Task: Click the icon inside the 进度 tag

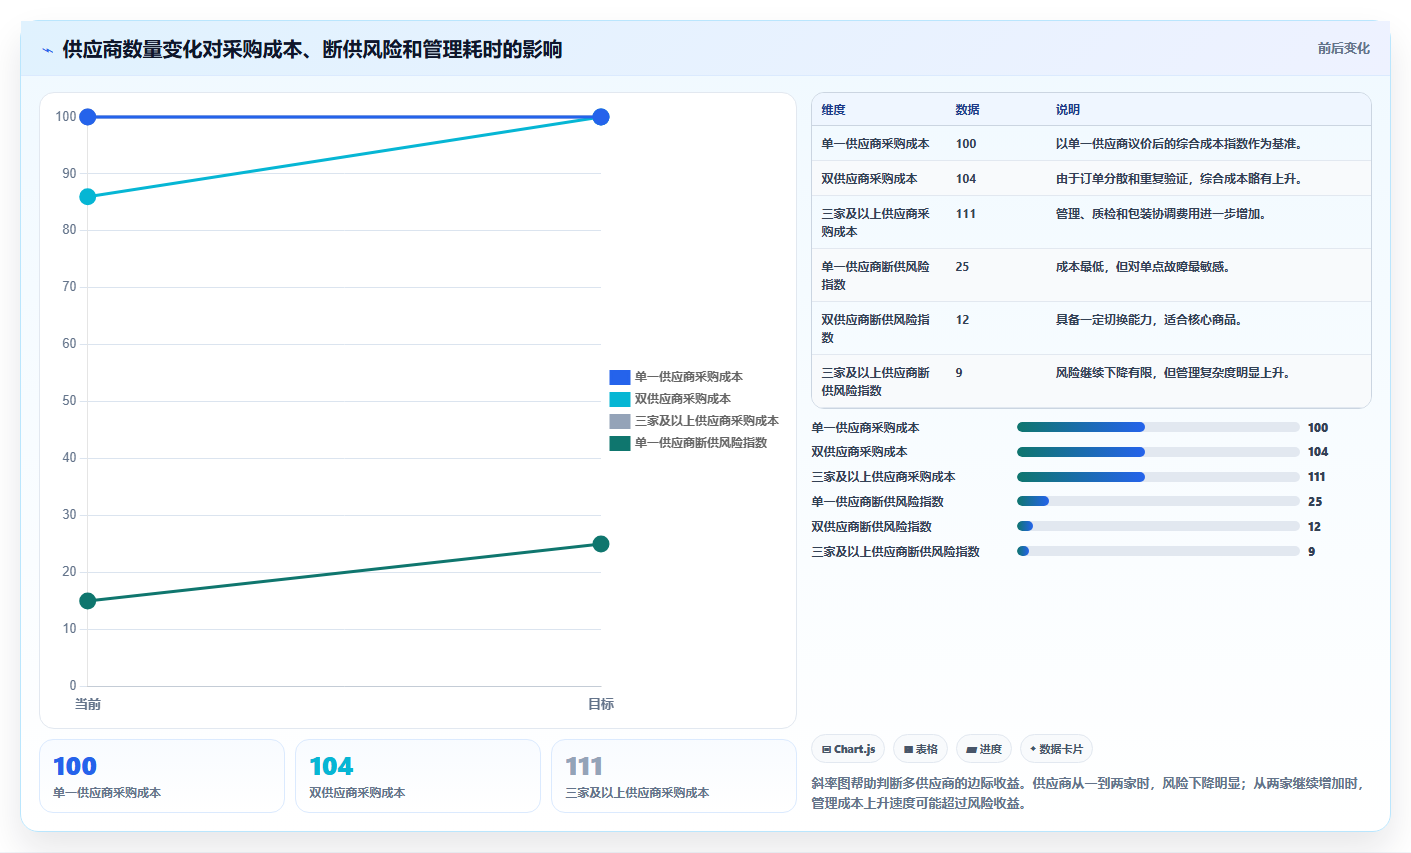Action: pyautogui.click(x=971, y=749)
